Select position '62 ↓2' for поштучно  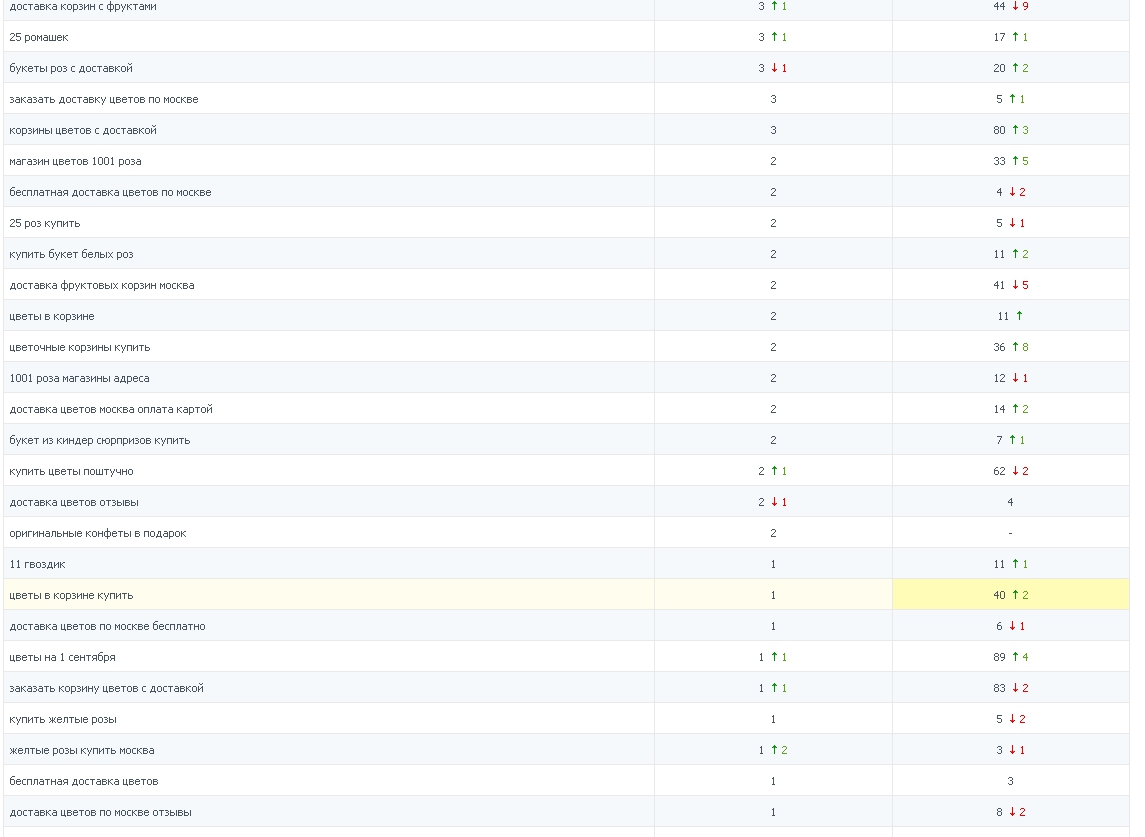tap(1011, 472)
